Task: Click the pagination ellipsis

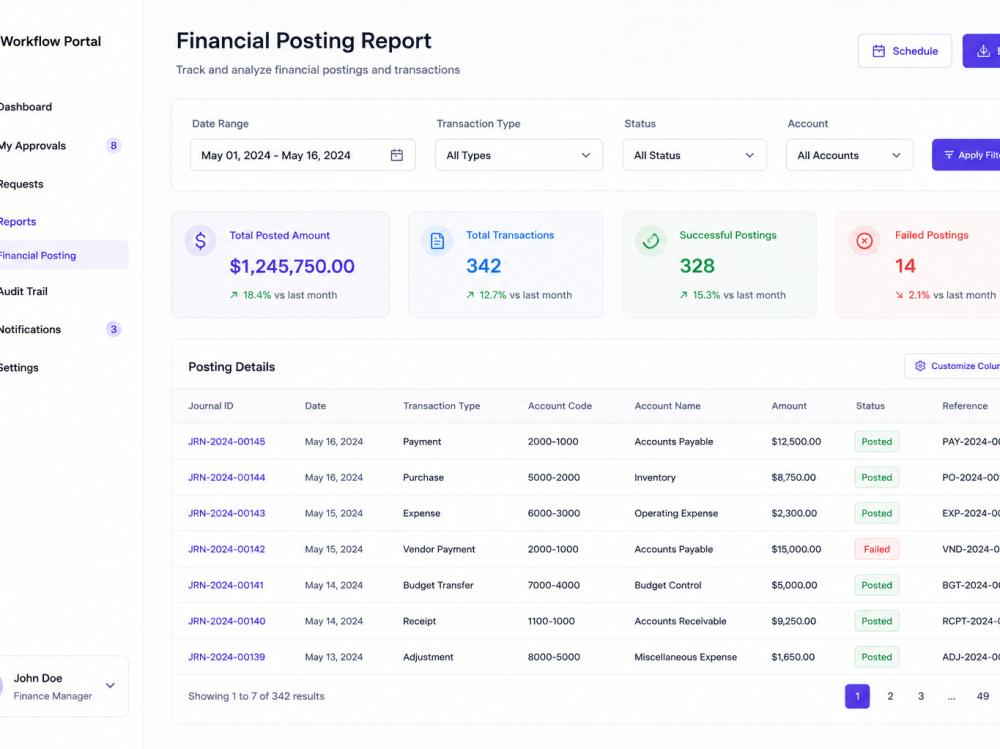Action: tap(952, 697)
